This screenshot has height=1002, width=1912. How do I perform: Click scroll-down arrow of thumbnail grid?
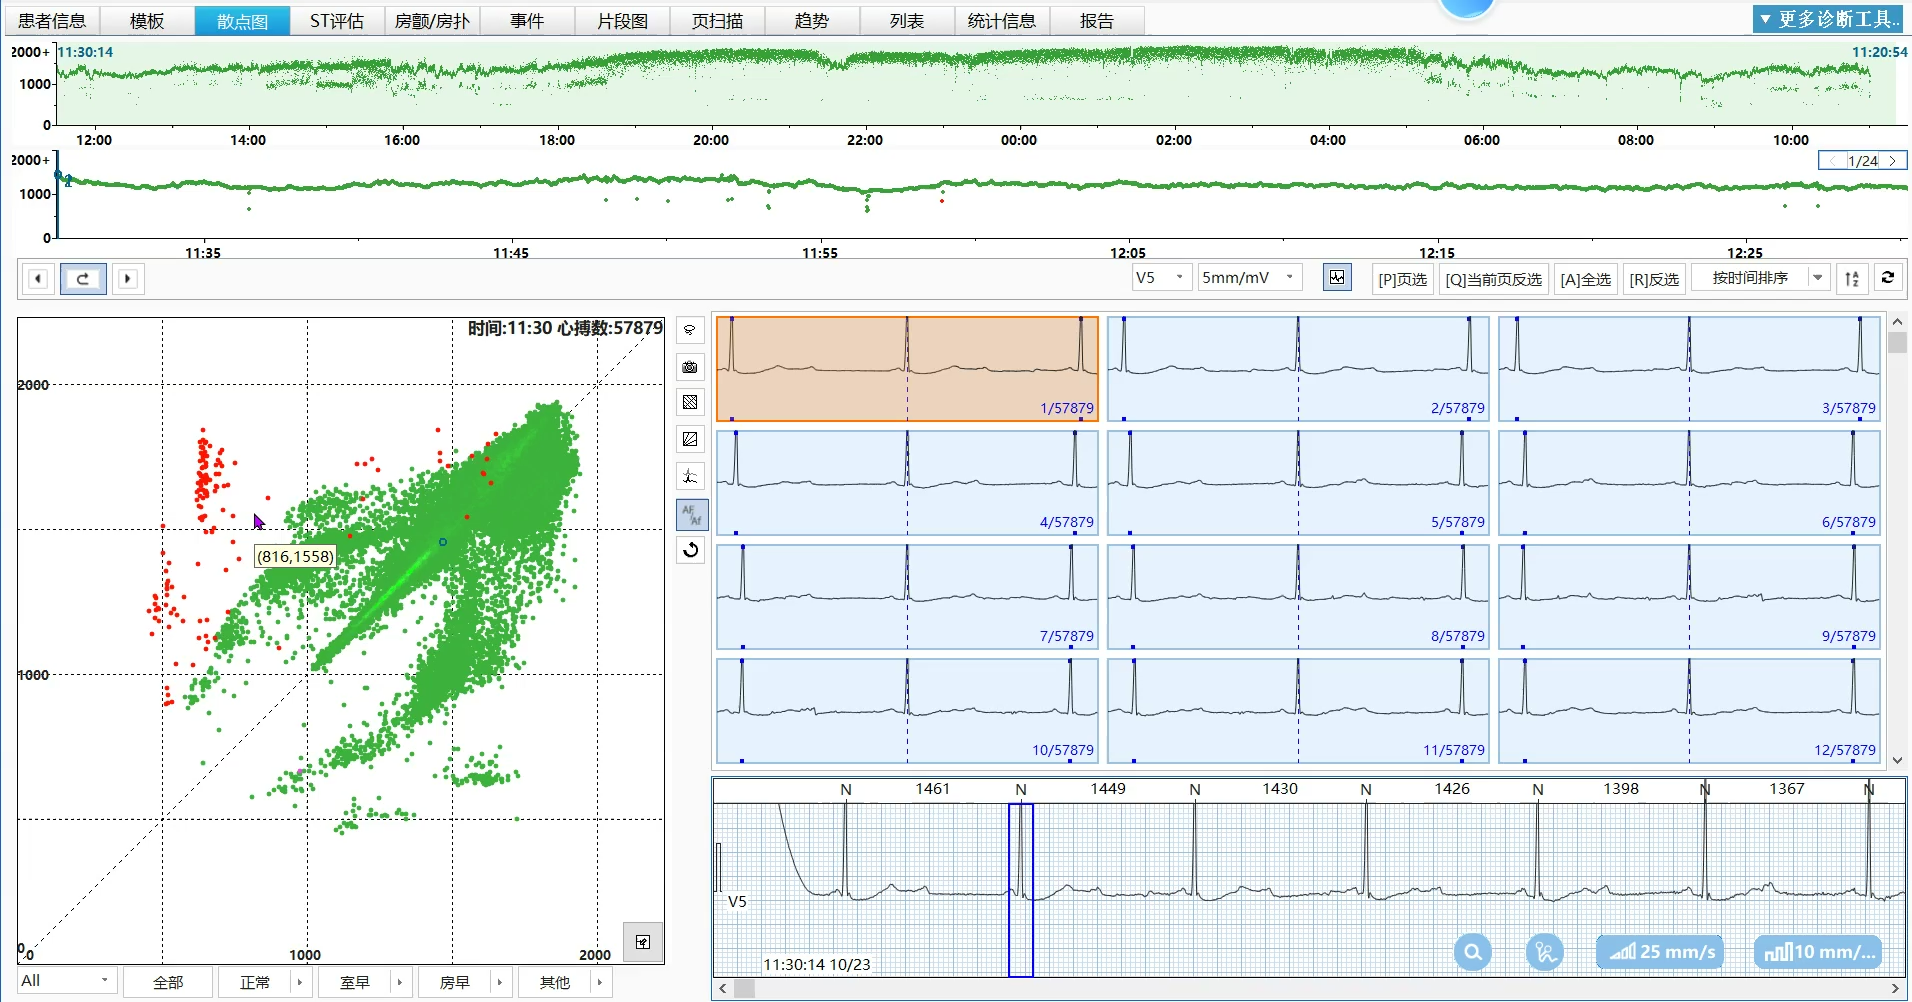coord(1897,760)
